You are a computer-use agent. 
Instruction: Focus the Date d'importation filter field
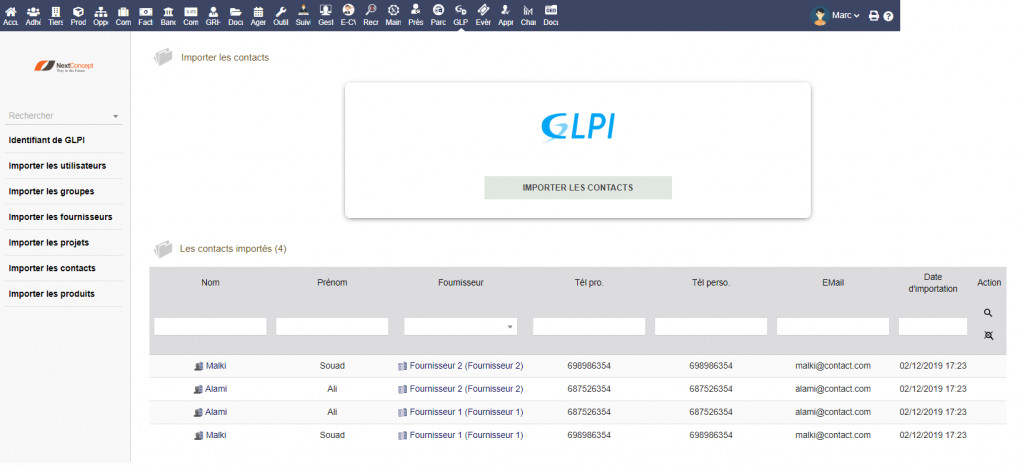933,327
